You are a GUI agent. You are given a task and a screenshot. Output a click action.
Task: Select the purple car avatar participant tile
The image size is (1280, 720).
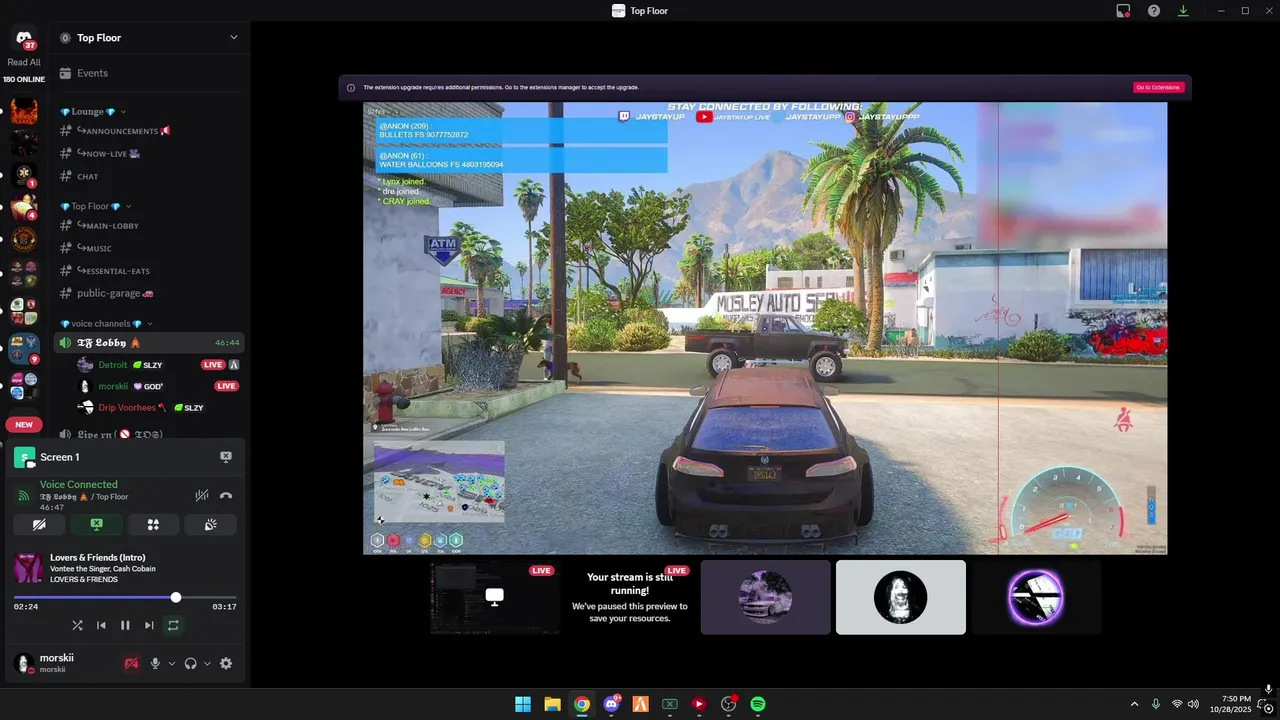tap(765, 597)
